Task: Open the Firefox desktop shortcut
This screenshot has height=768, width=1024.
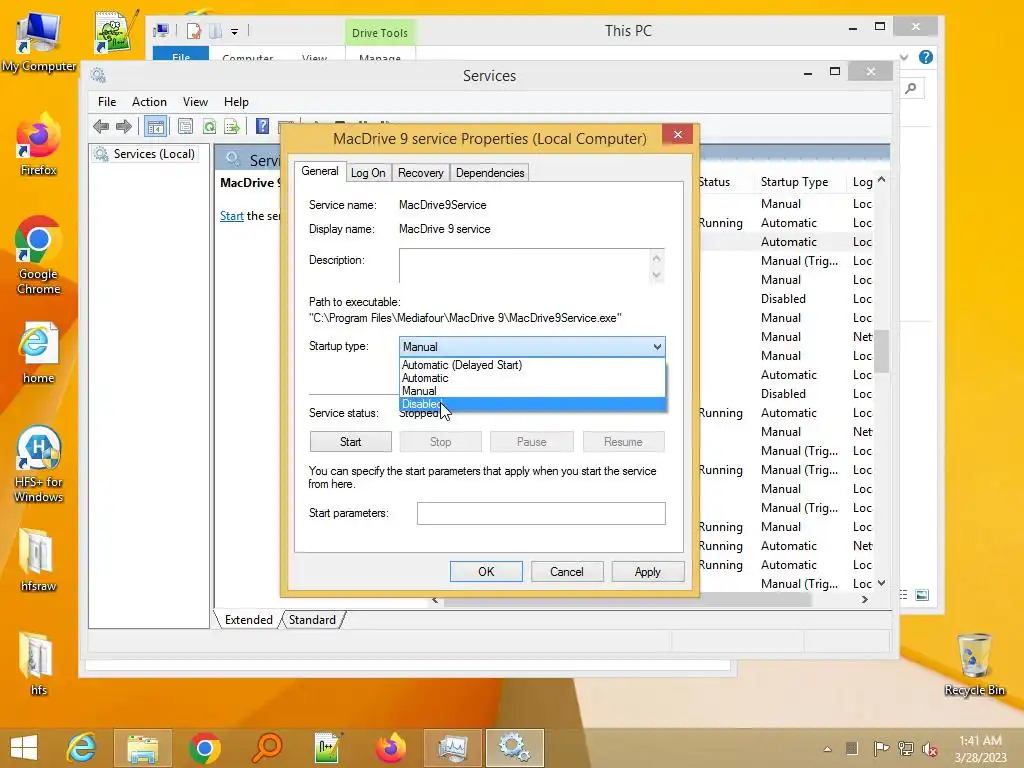Action: (x=39, y=145)
